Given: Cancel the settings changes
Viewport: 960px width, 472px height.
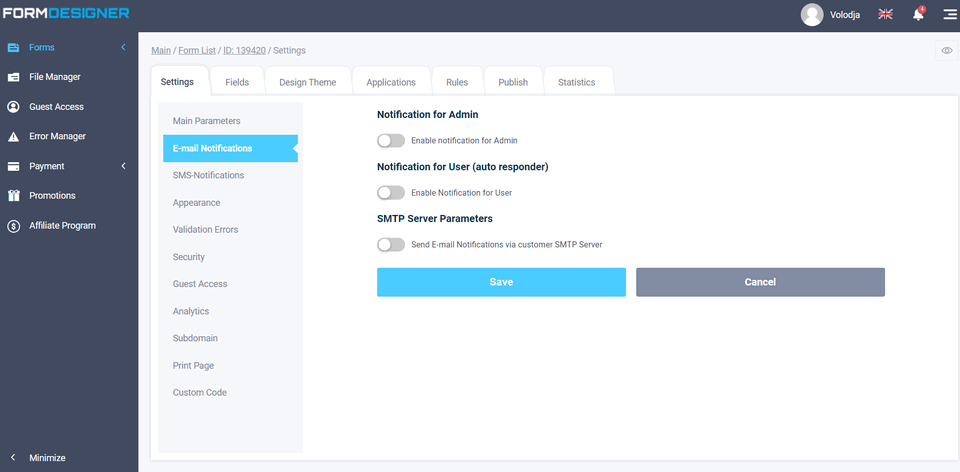Looking at the screenshot, I should pyautogui.click(x=760, y=282).
